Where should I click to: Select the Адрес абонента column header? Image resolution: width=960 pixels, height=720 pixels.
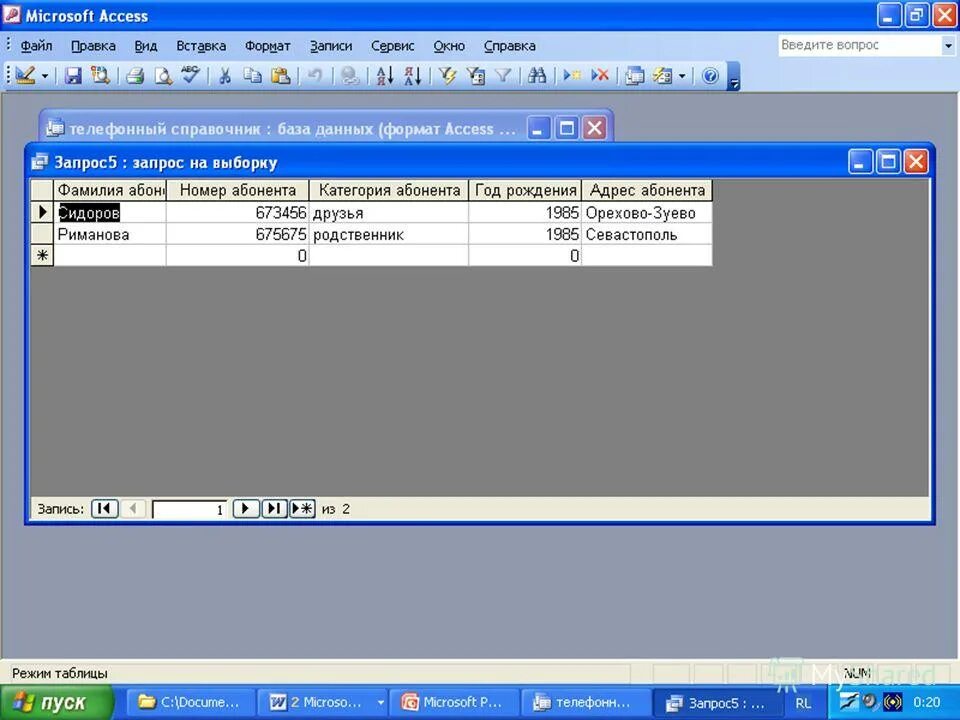647,190
